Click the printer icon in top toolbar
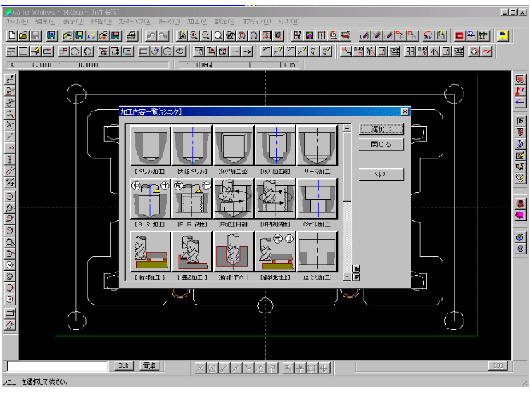 [x=132, y=36]
